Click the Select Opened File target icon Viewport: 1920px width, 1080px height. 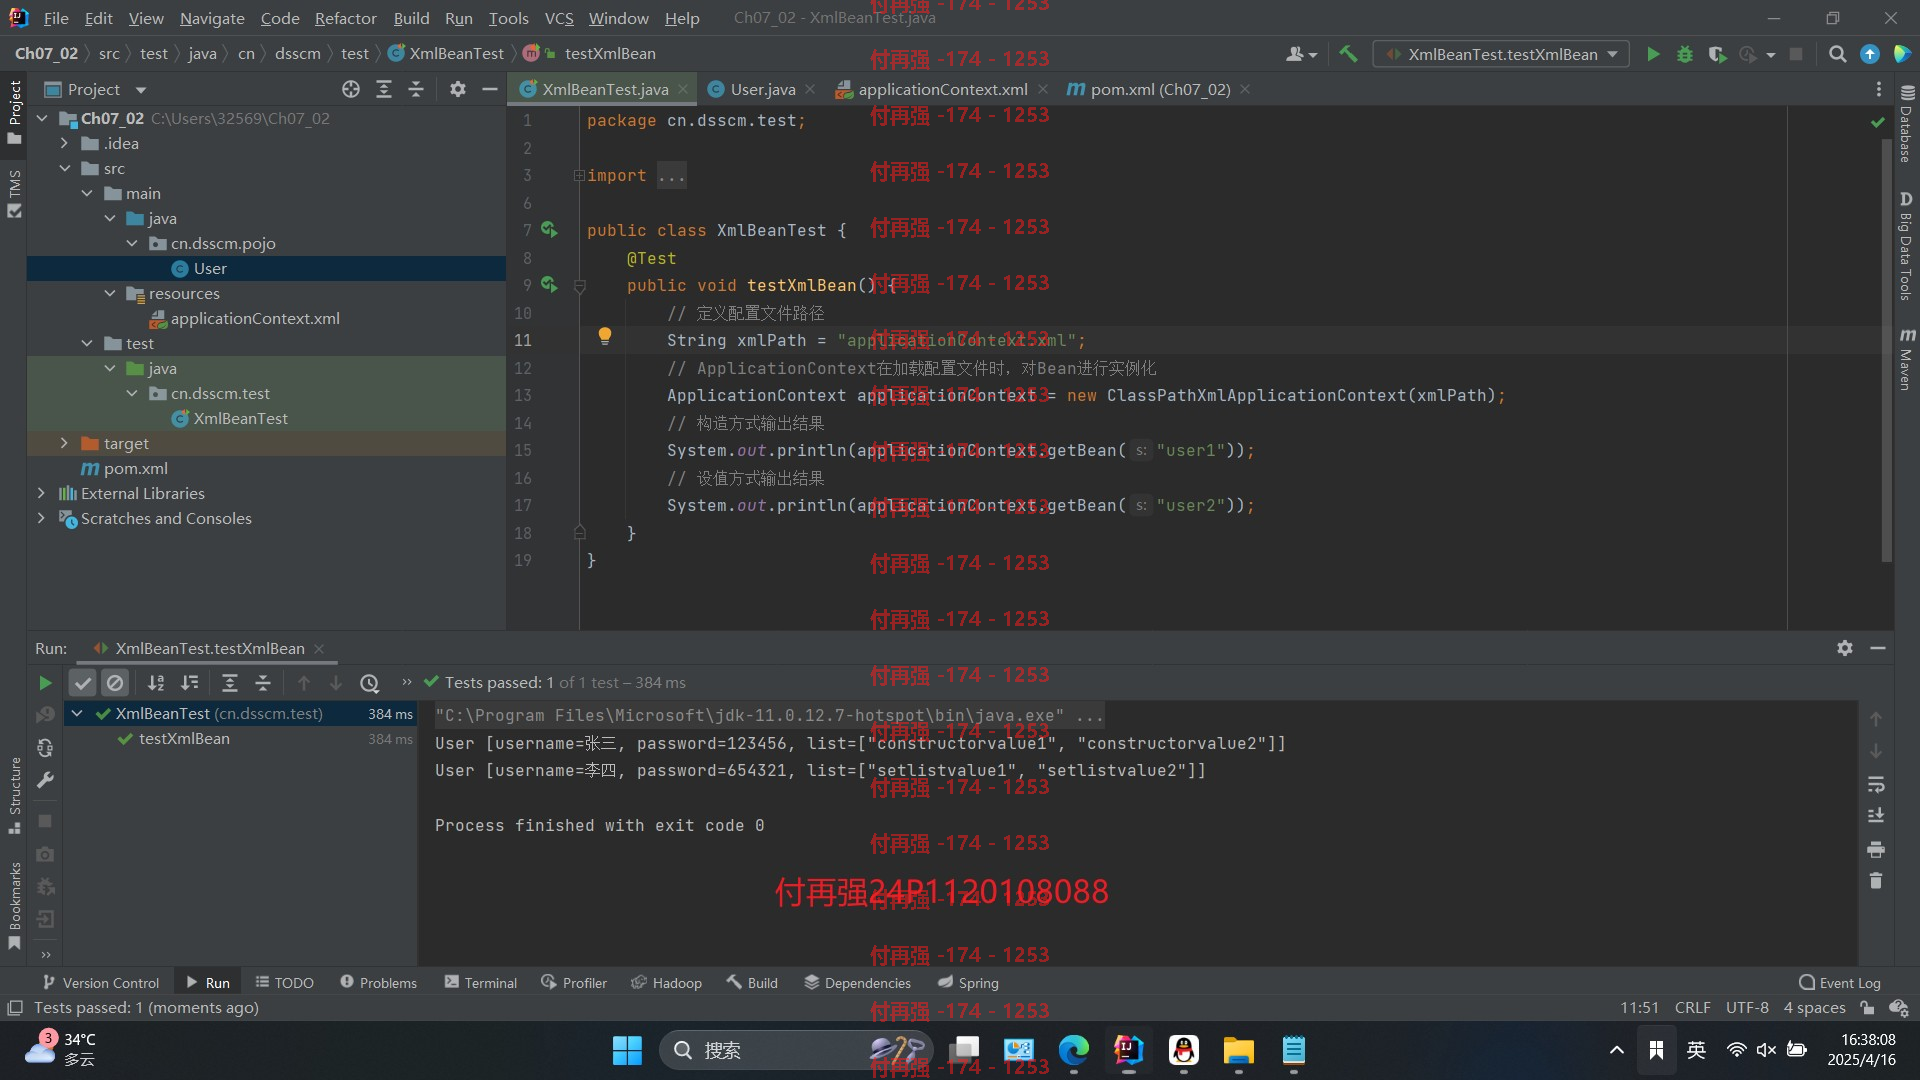pyautogui.click(x=351, y=89)
